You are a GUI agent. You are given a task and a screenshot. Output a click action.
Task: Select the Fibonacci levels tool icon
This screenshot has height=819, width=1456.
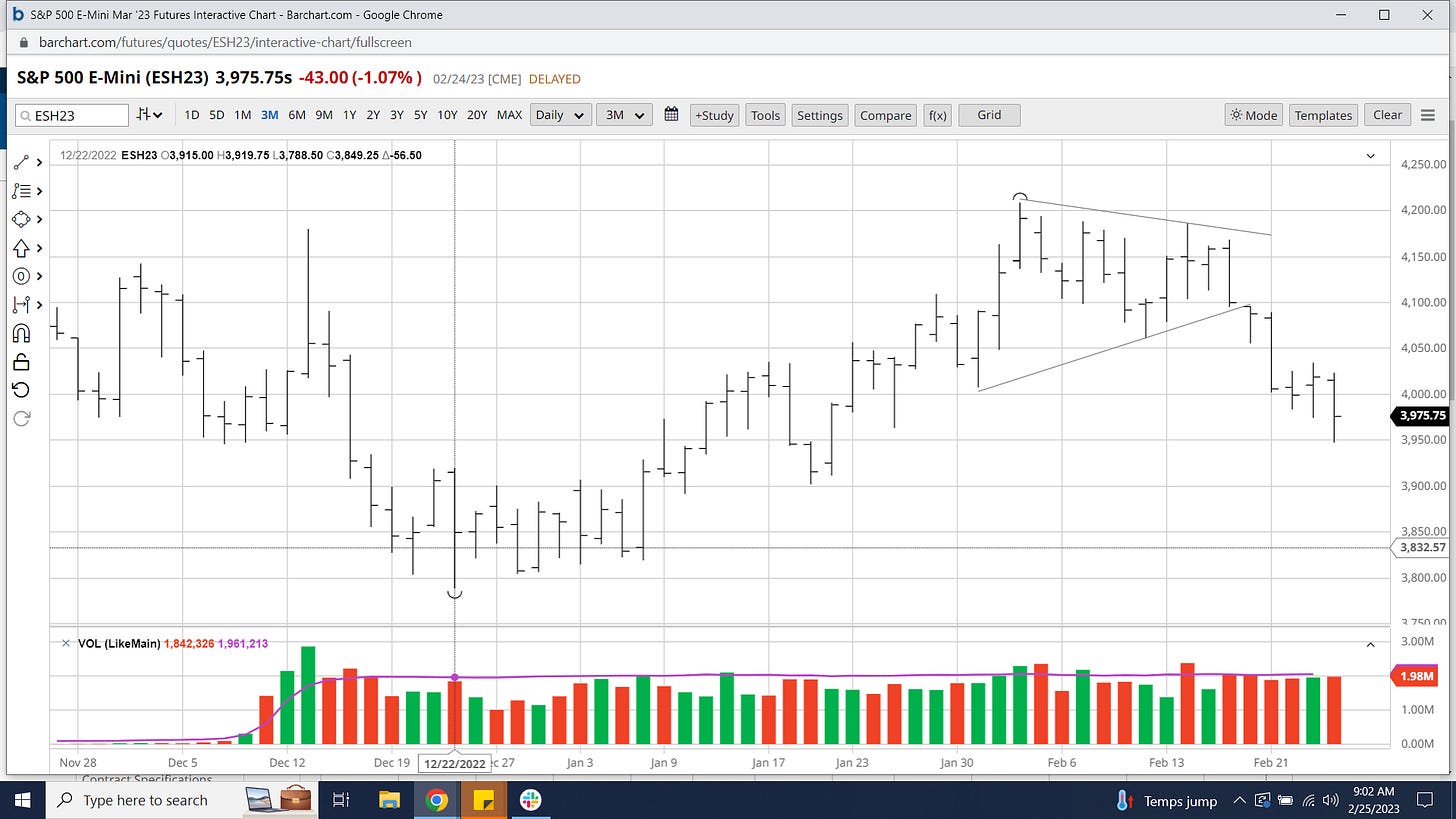click(x=21, y=191)
